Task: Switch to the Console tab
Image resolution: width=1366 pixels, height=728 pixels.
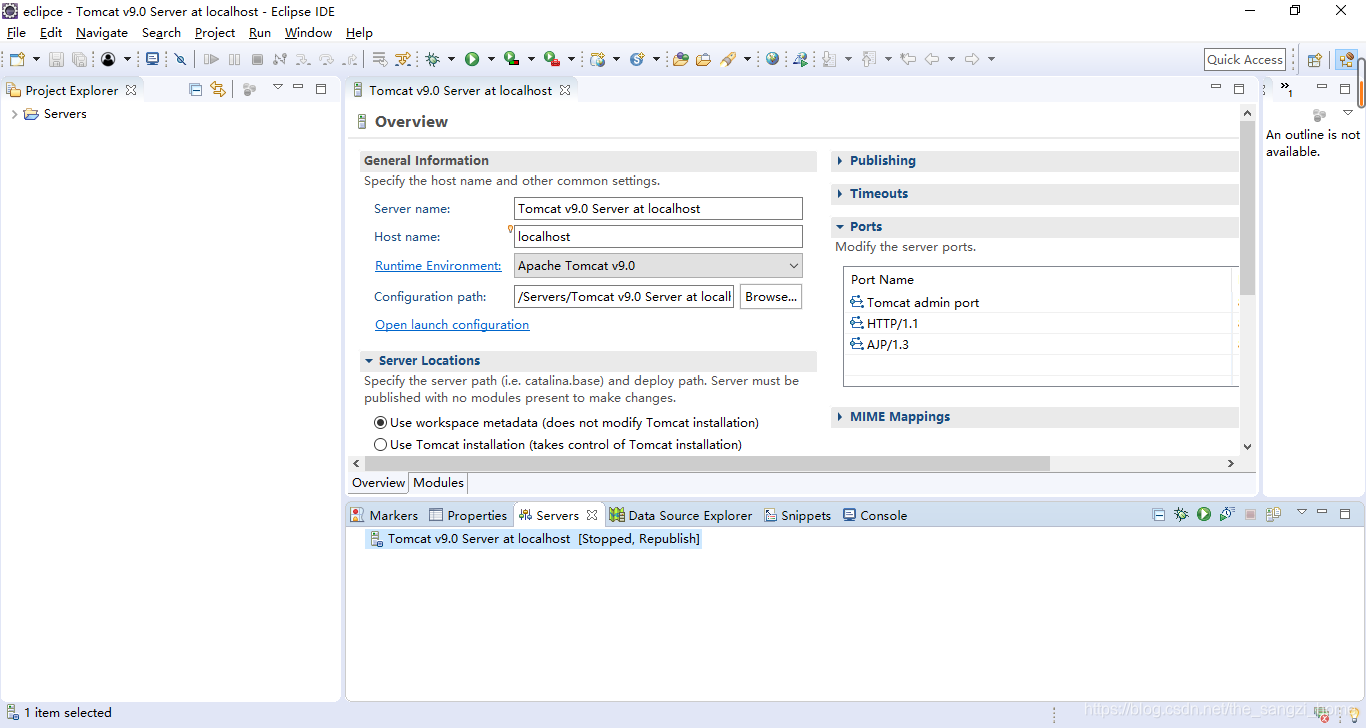Action: (x=875, y=516)
